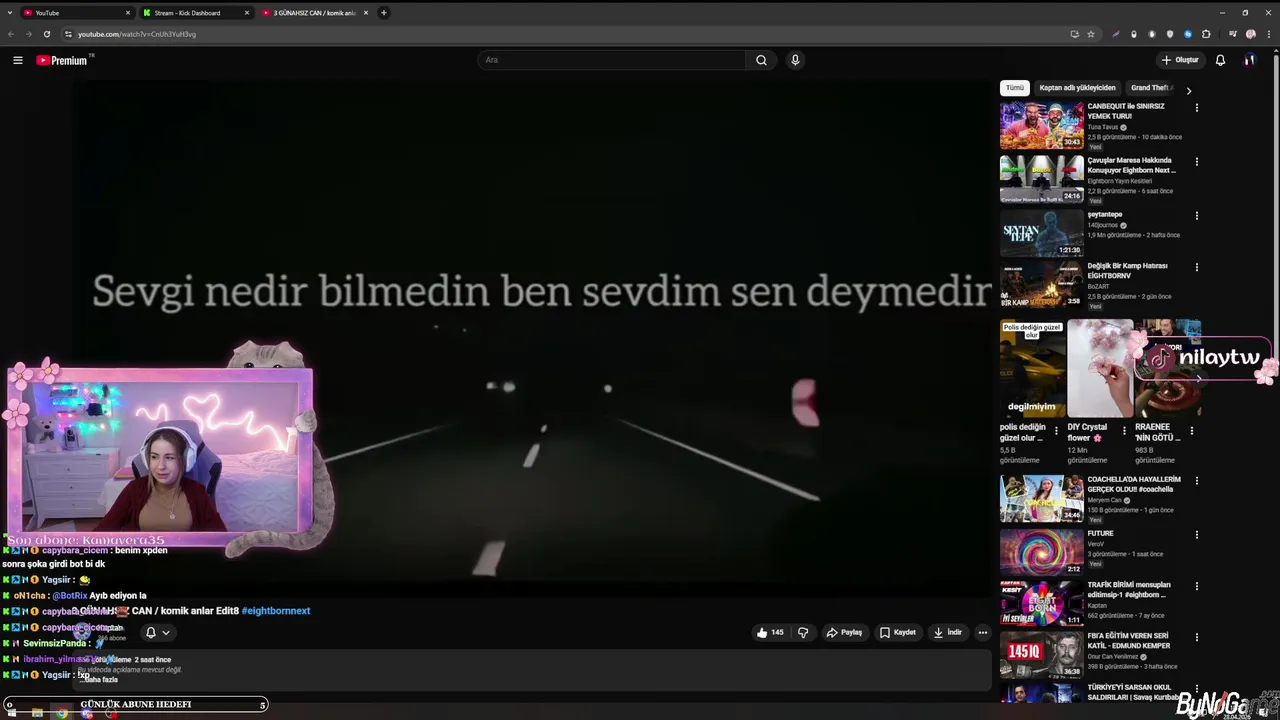
Task: Open COACHELLA'DA HAYALLERİM video title
Action: (x=1134, y=484)
